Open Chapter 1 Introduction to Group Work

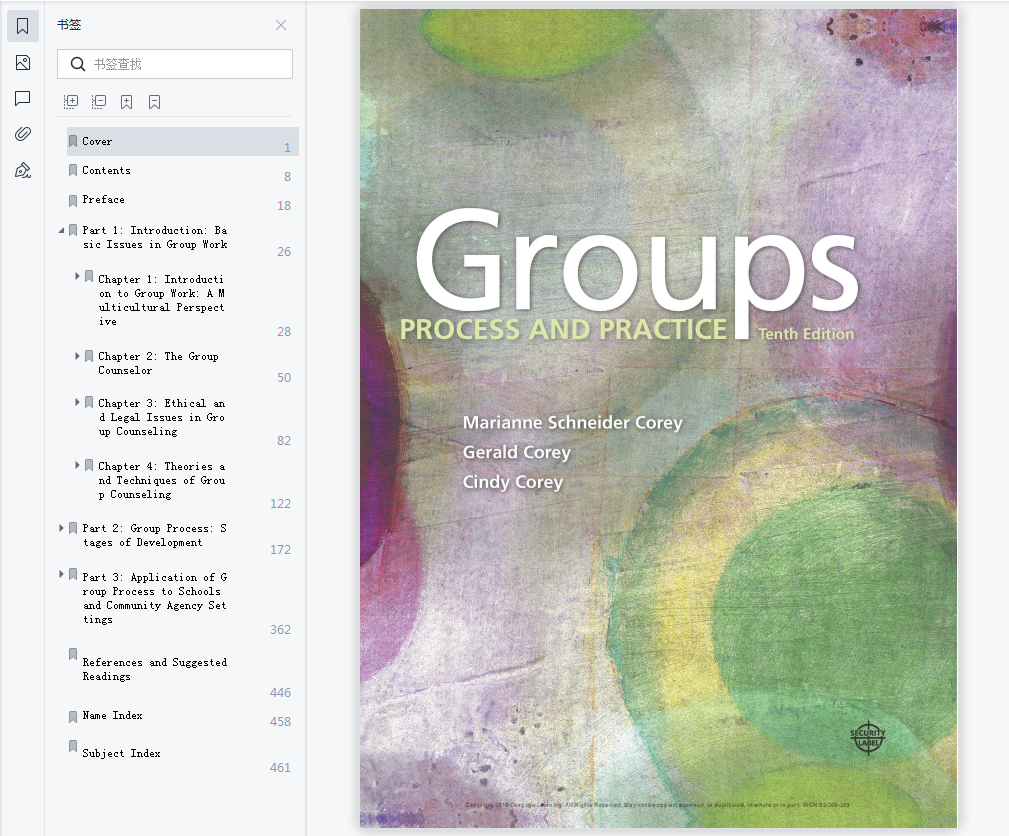[162, 300]
